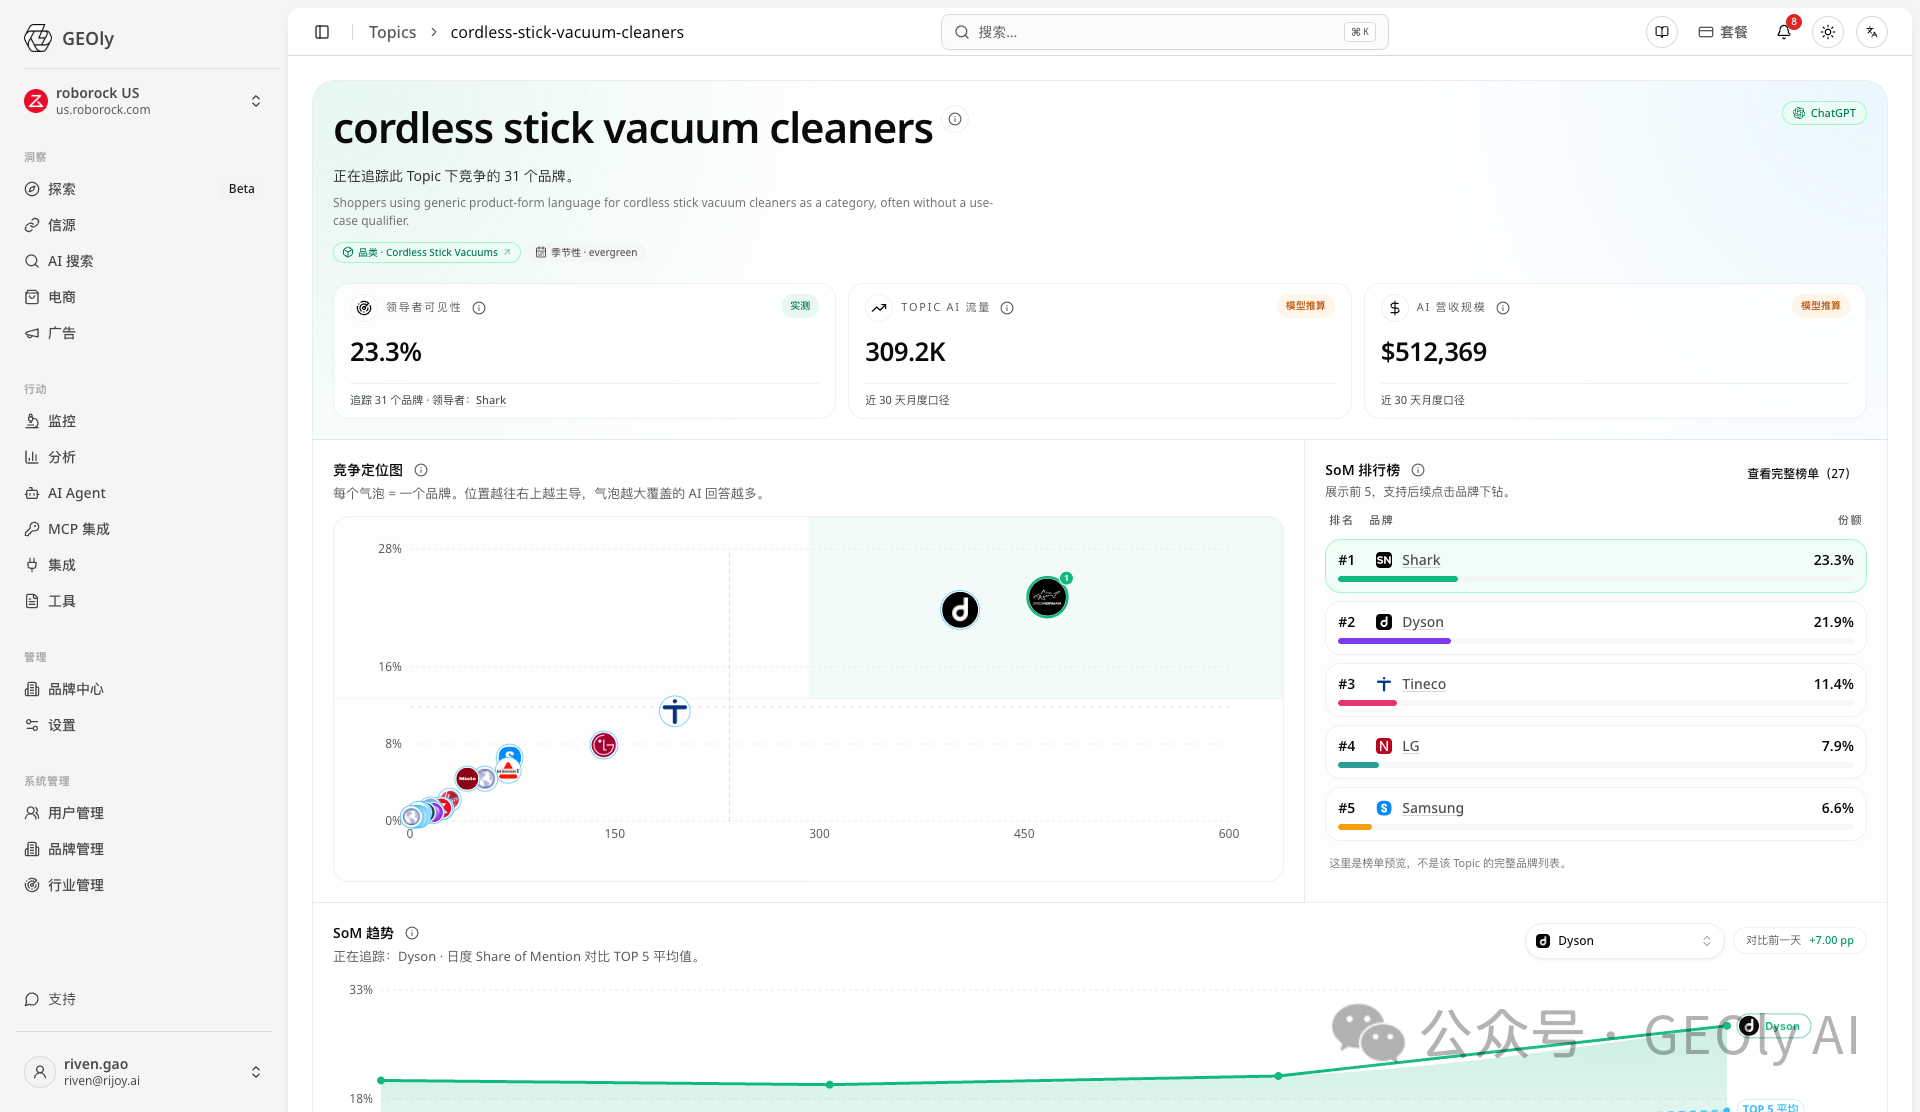
Task: Select the LG bubble in positioning chart
Action: [604, 745]
